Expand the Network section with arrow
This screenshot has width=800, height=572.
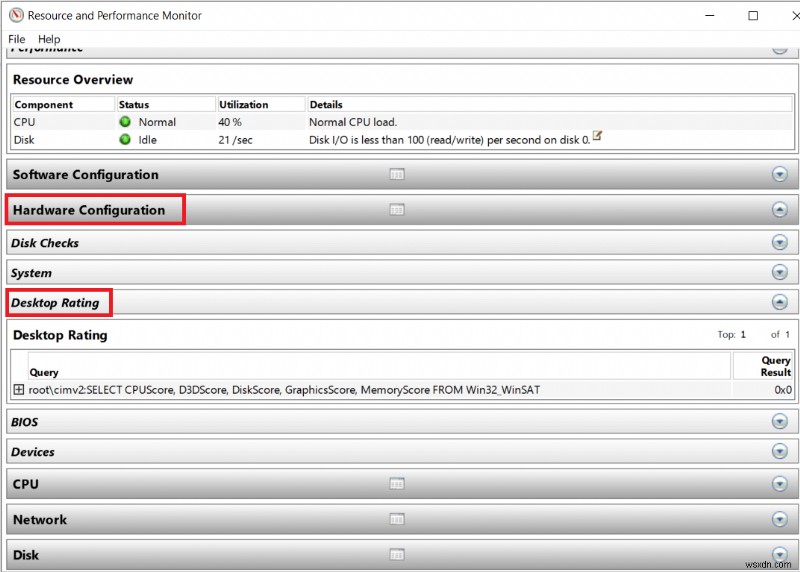[779, 519]
